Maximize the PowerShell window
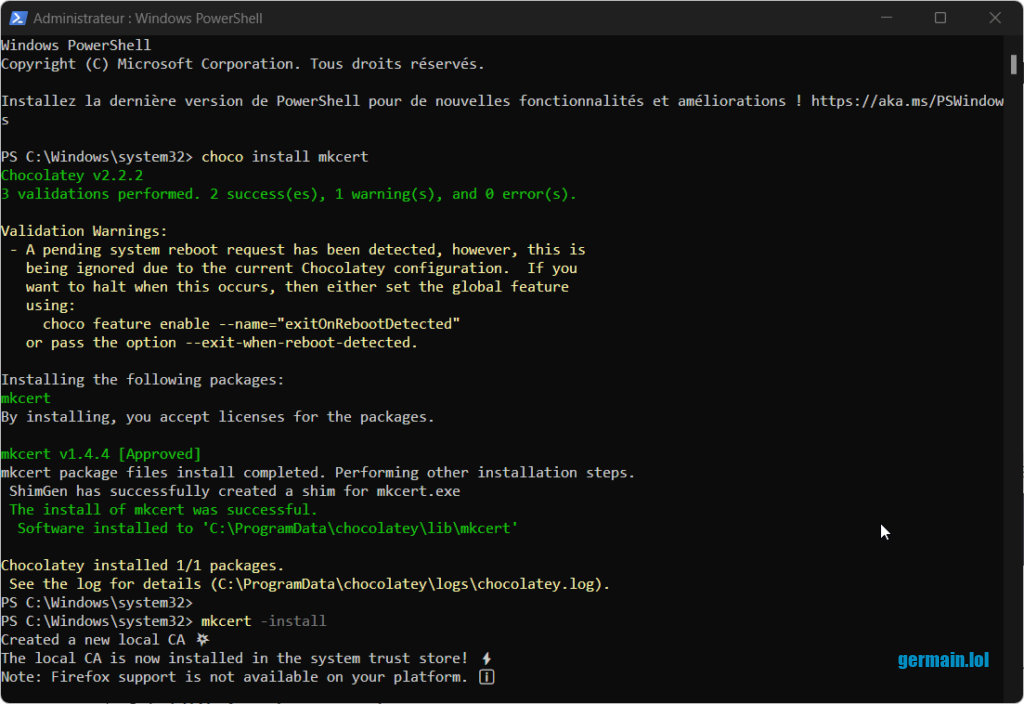Image resolution: width=1024 pixels, height=704 pixels. [x=940, y=18]
